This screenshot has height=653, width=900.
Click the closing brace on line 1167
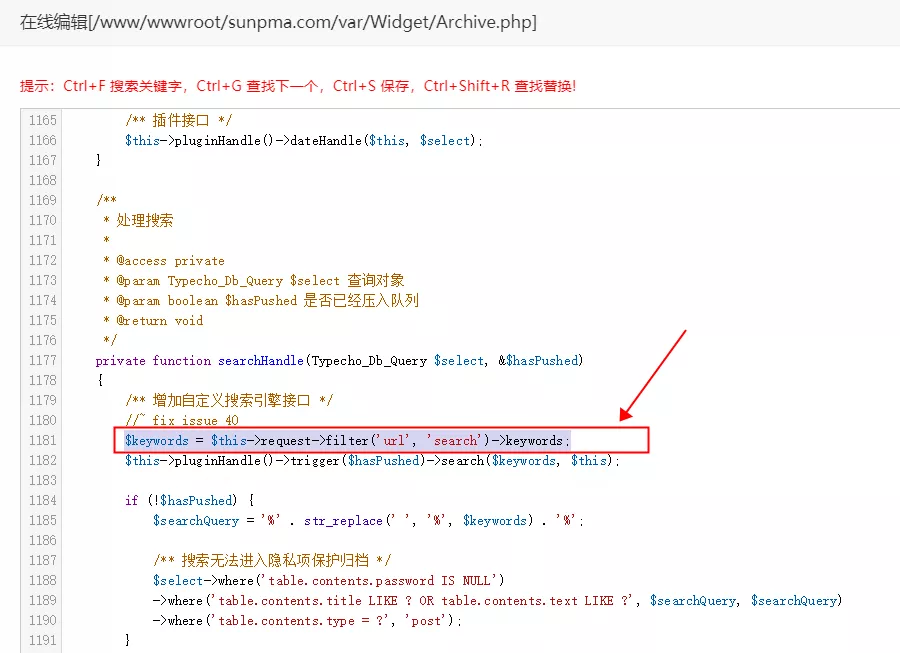(x=99, y=160)
